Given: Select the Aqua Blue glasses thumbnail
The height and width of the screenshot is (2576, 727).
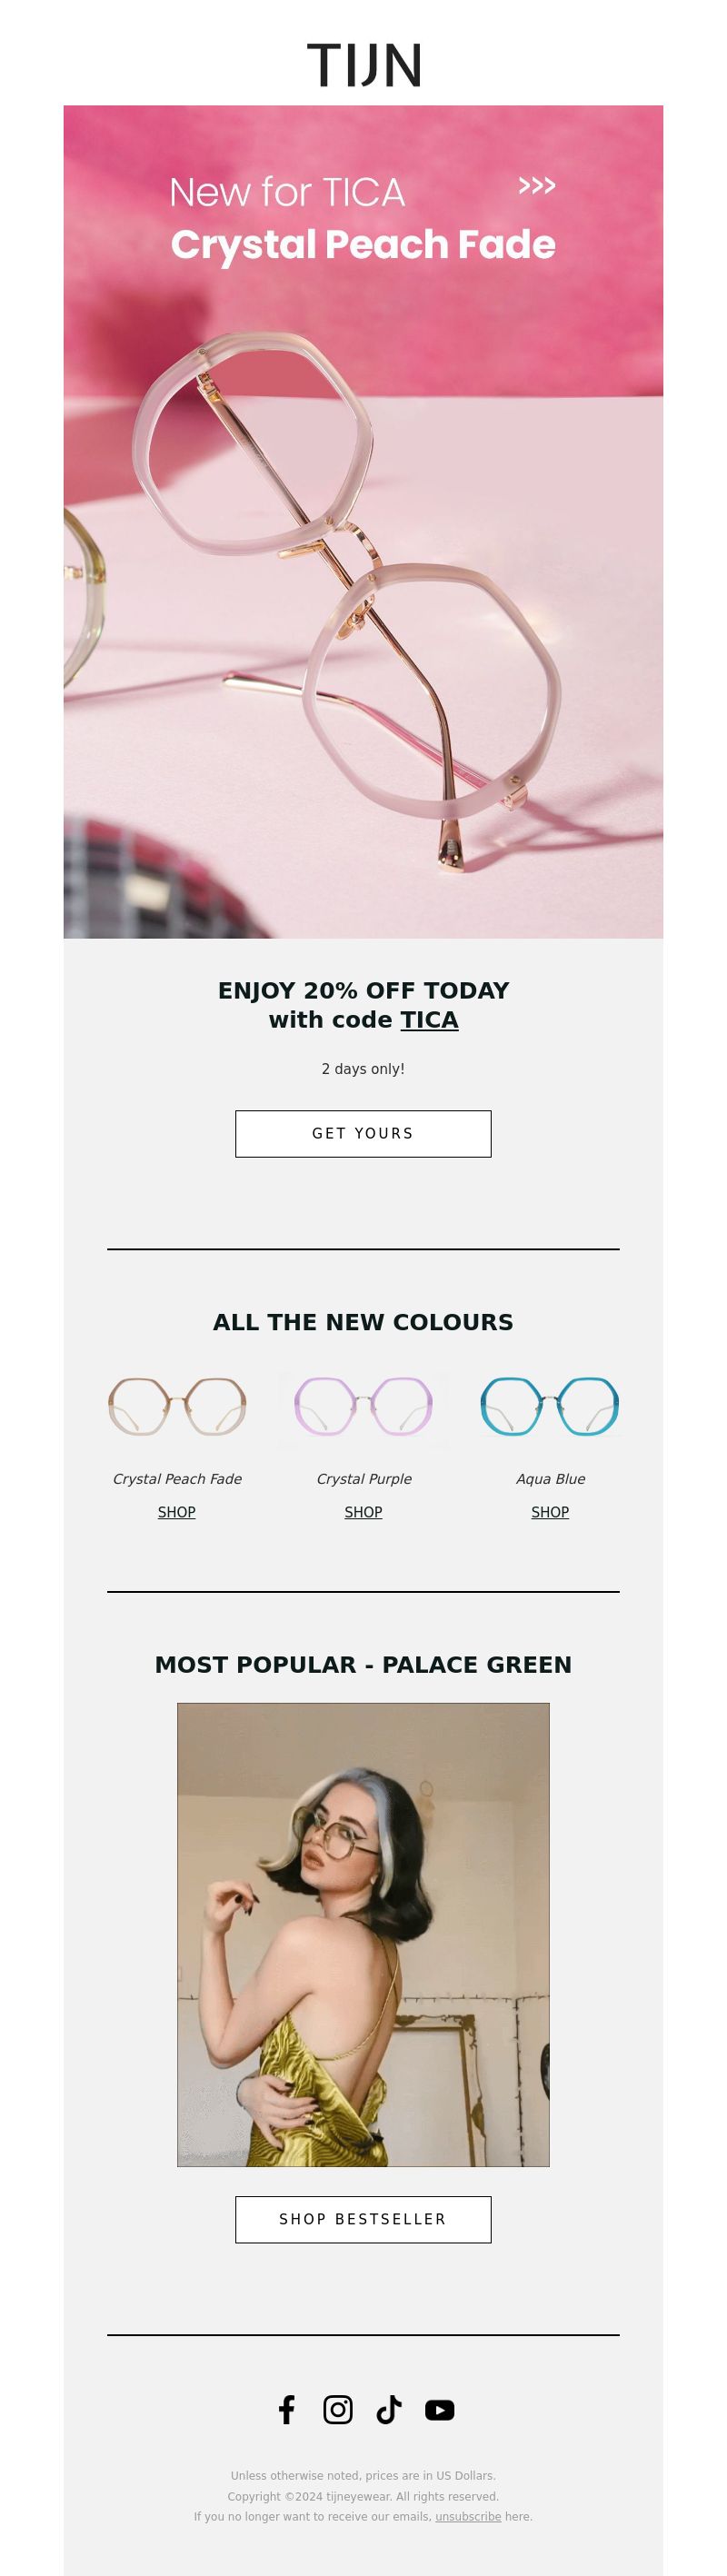Looking at the screenshot, I should pyautogui.click(x=550, y=1406).
